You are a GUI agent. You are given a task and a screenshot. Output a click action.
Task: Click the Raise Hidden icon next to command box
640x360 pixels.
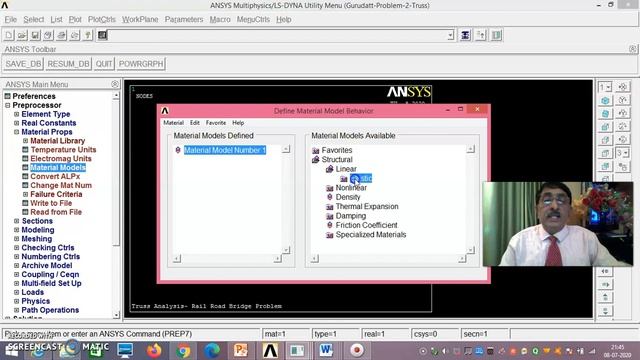point(465,36)
